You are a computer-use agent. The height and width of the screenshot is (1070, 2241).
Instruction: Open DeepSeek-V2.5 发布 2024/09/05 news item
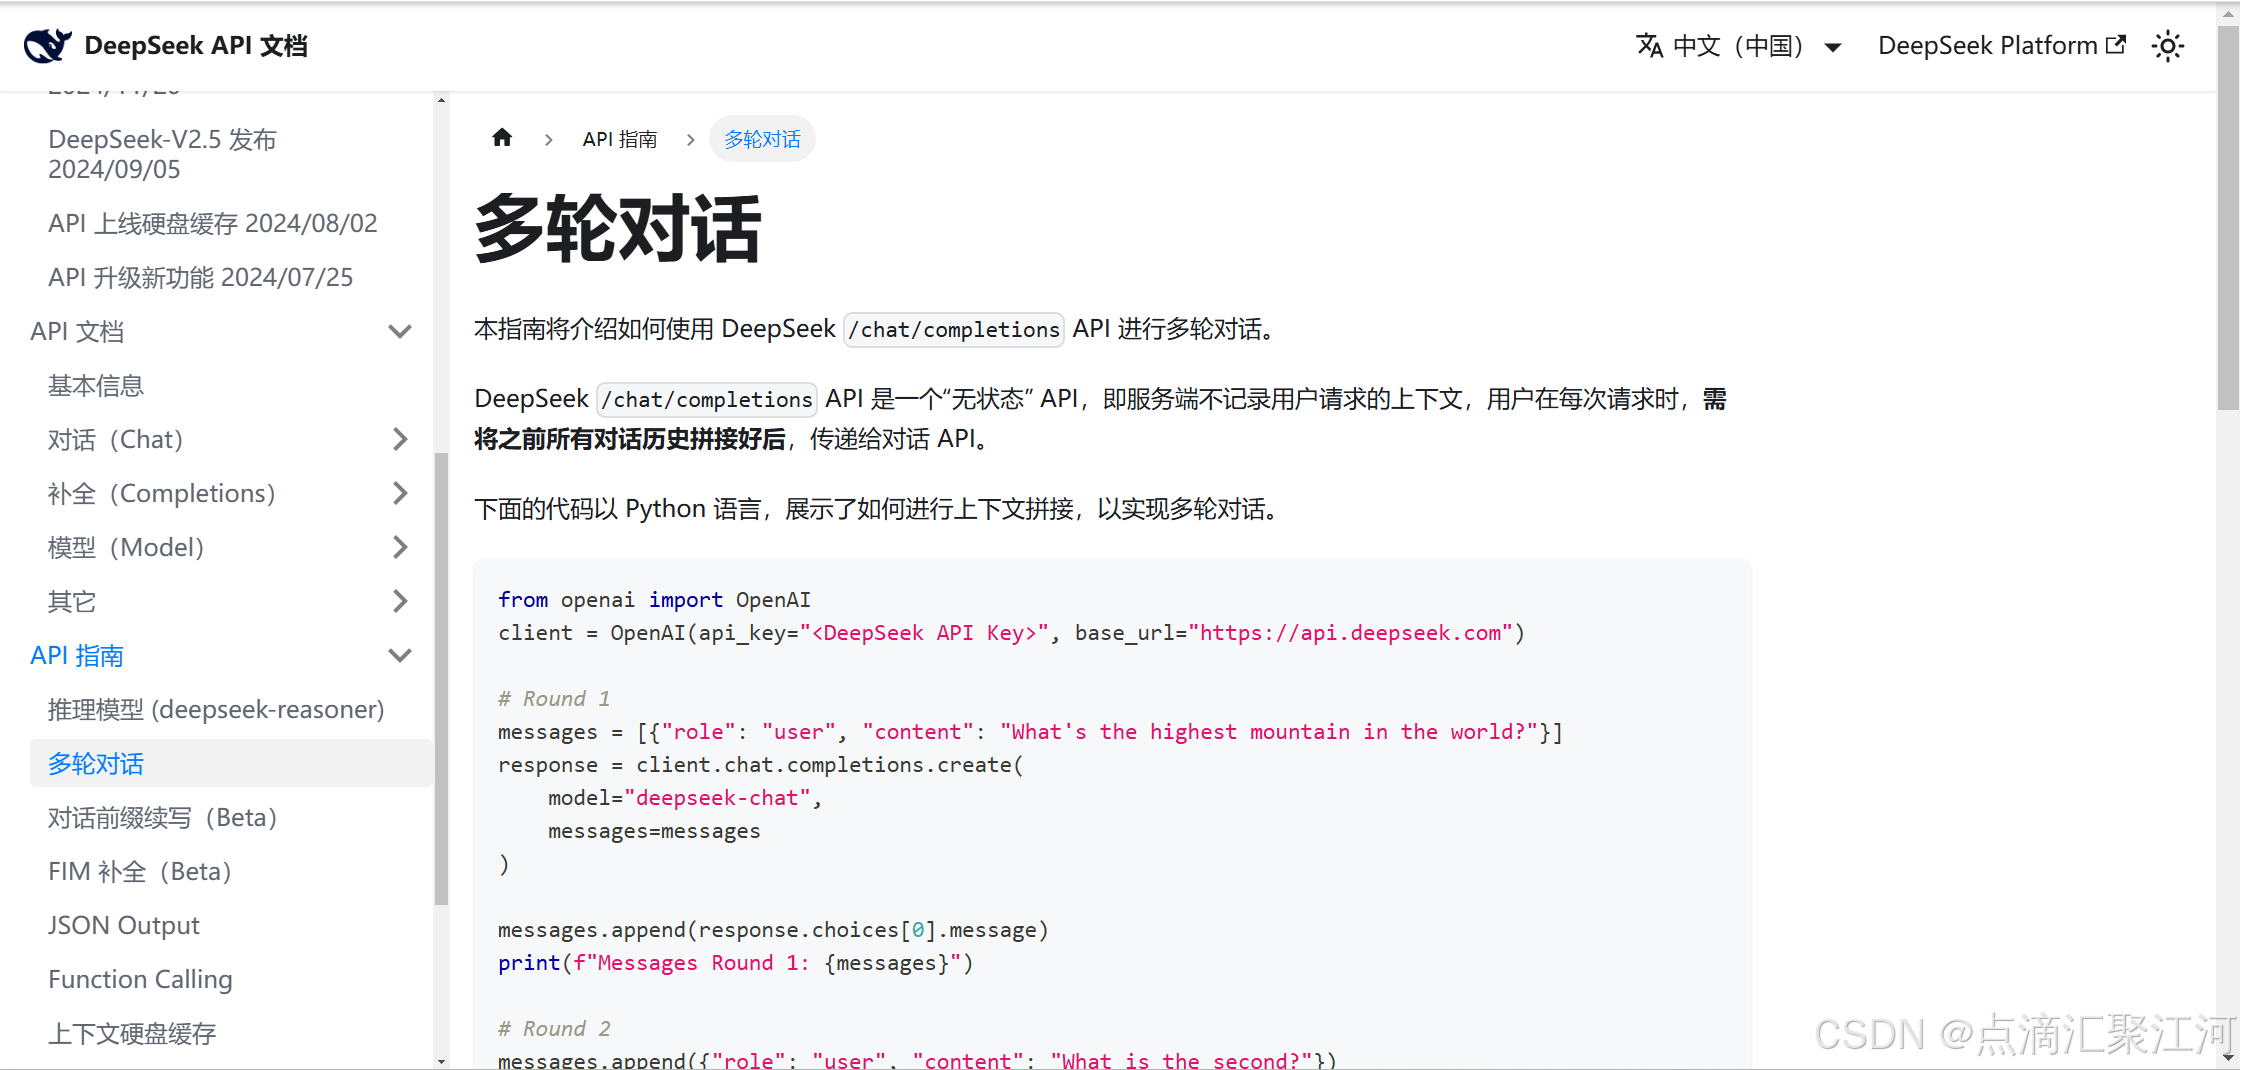tap(162, 154)
